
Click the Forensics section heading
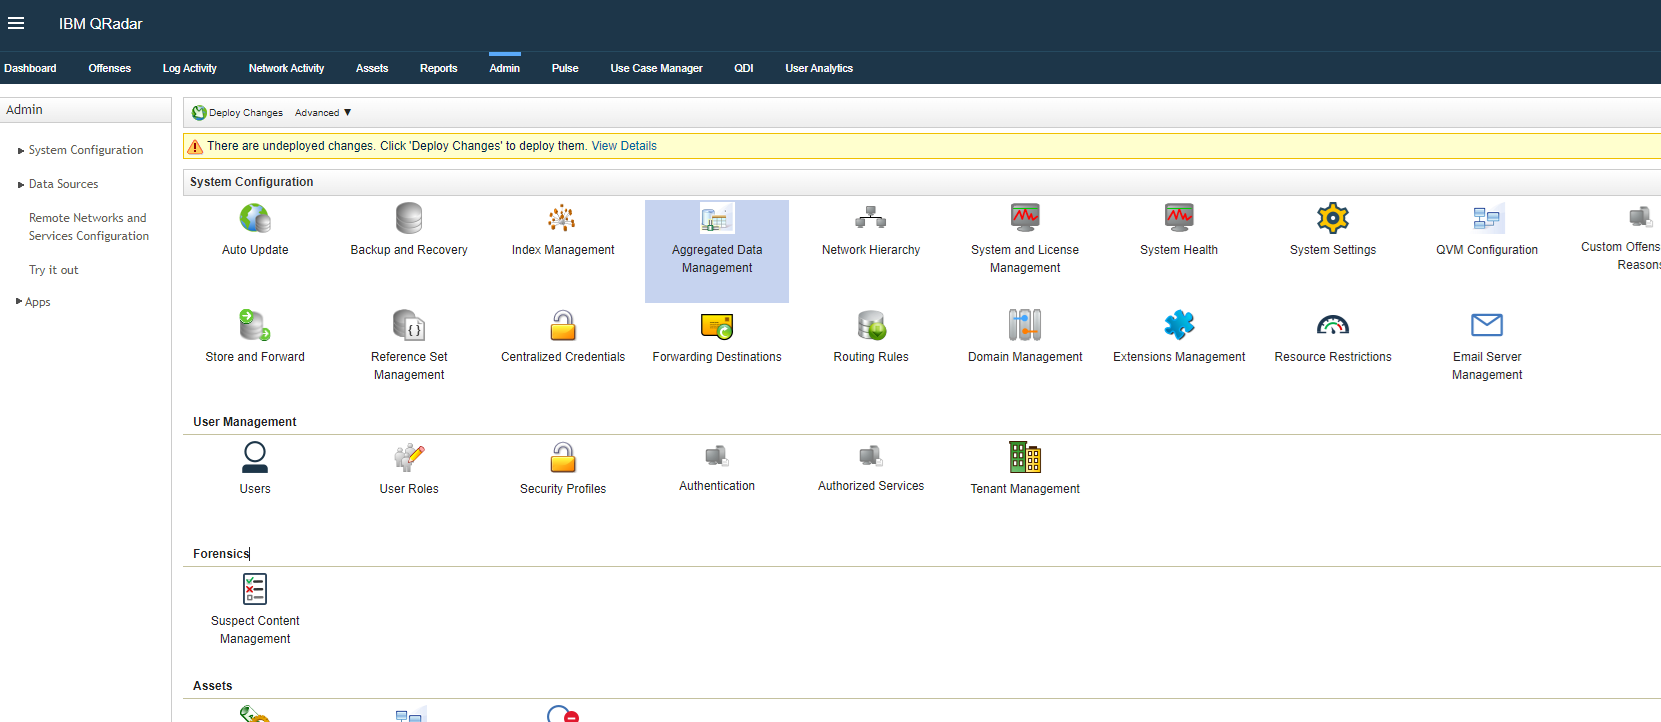[221, 554]
